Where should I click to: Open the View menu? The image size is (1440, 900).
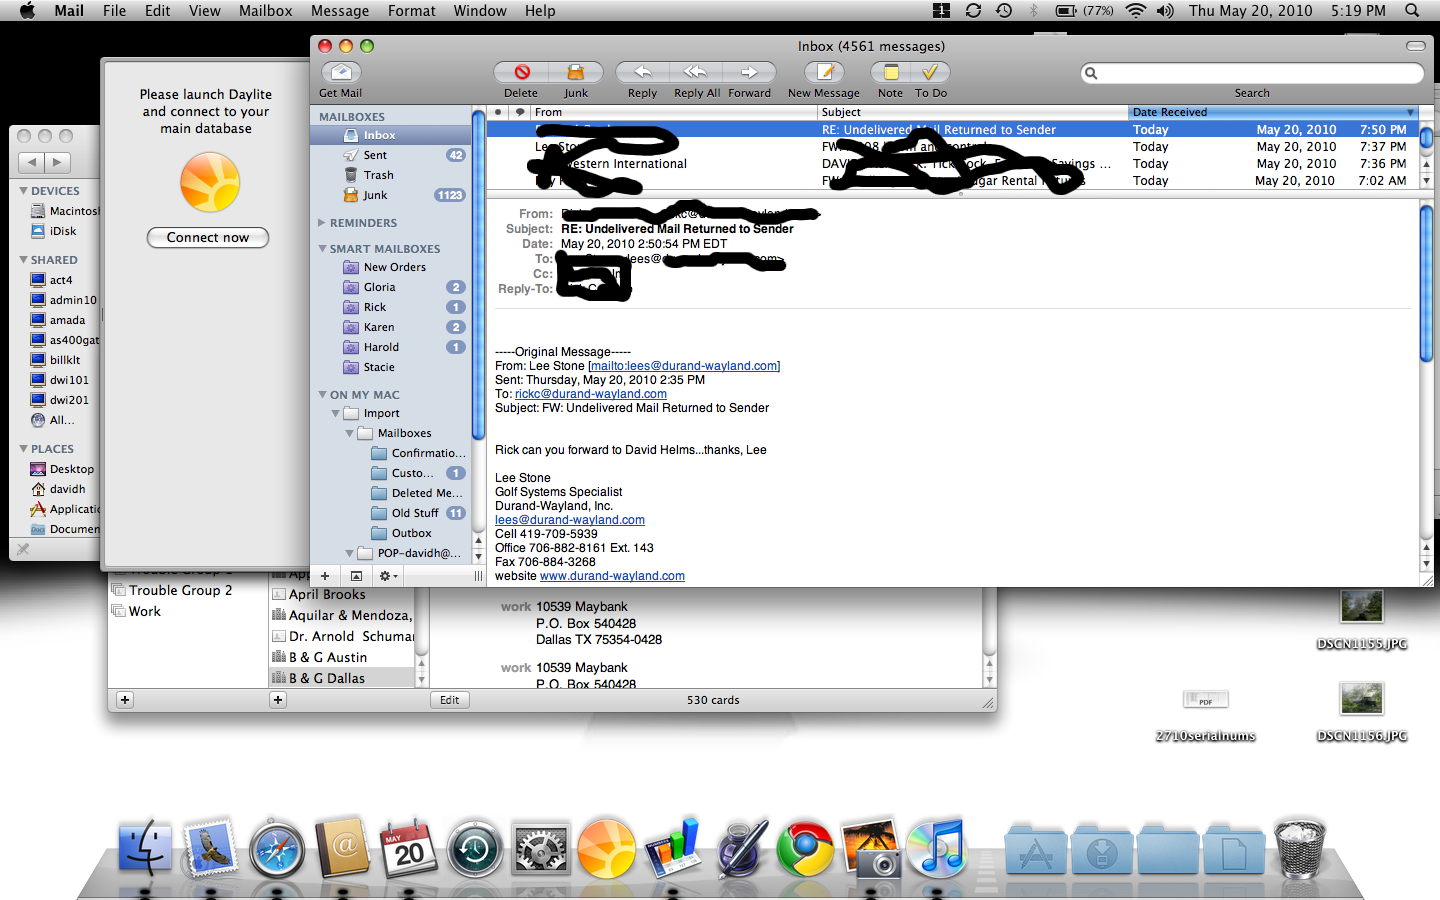(x=204, y=11)
